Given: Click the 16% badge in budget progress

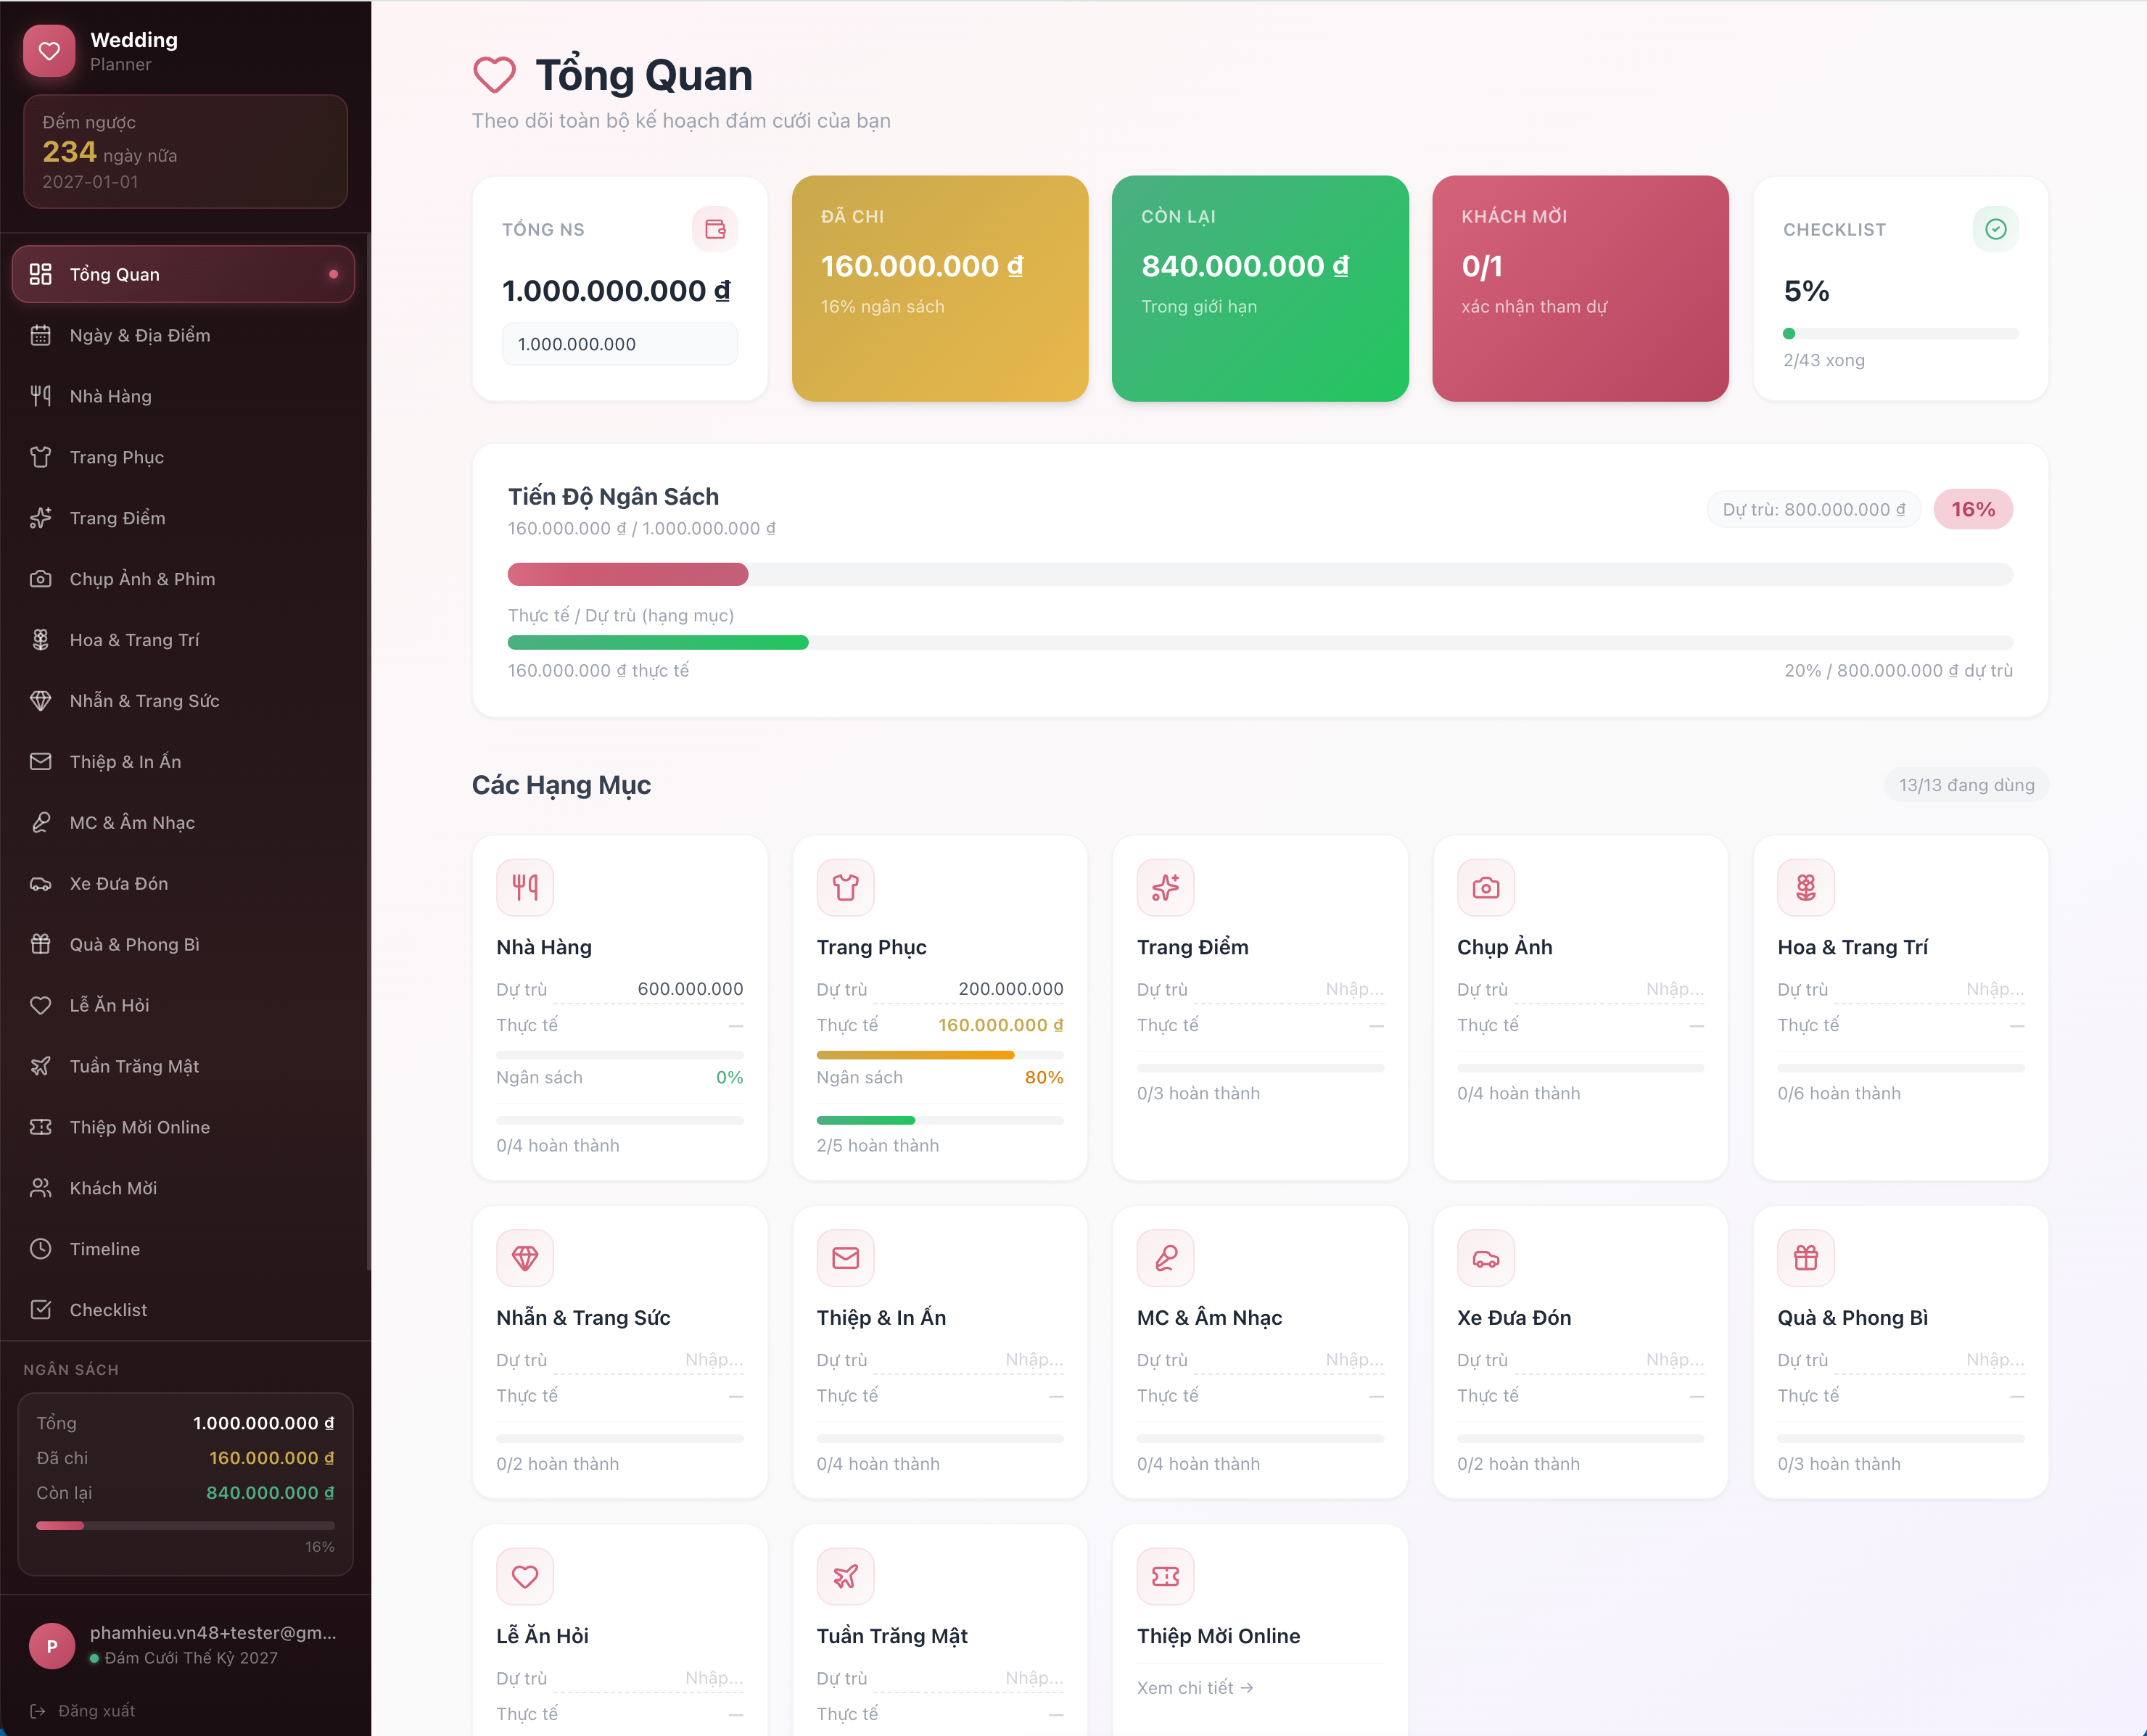Looking at the screenshot, I should pyautogui.click(x=1973, y=509).
